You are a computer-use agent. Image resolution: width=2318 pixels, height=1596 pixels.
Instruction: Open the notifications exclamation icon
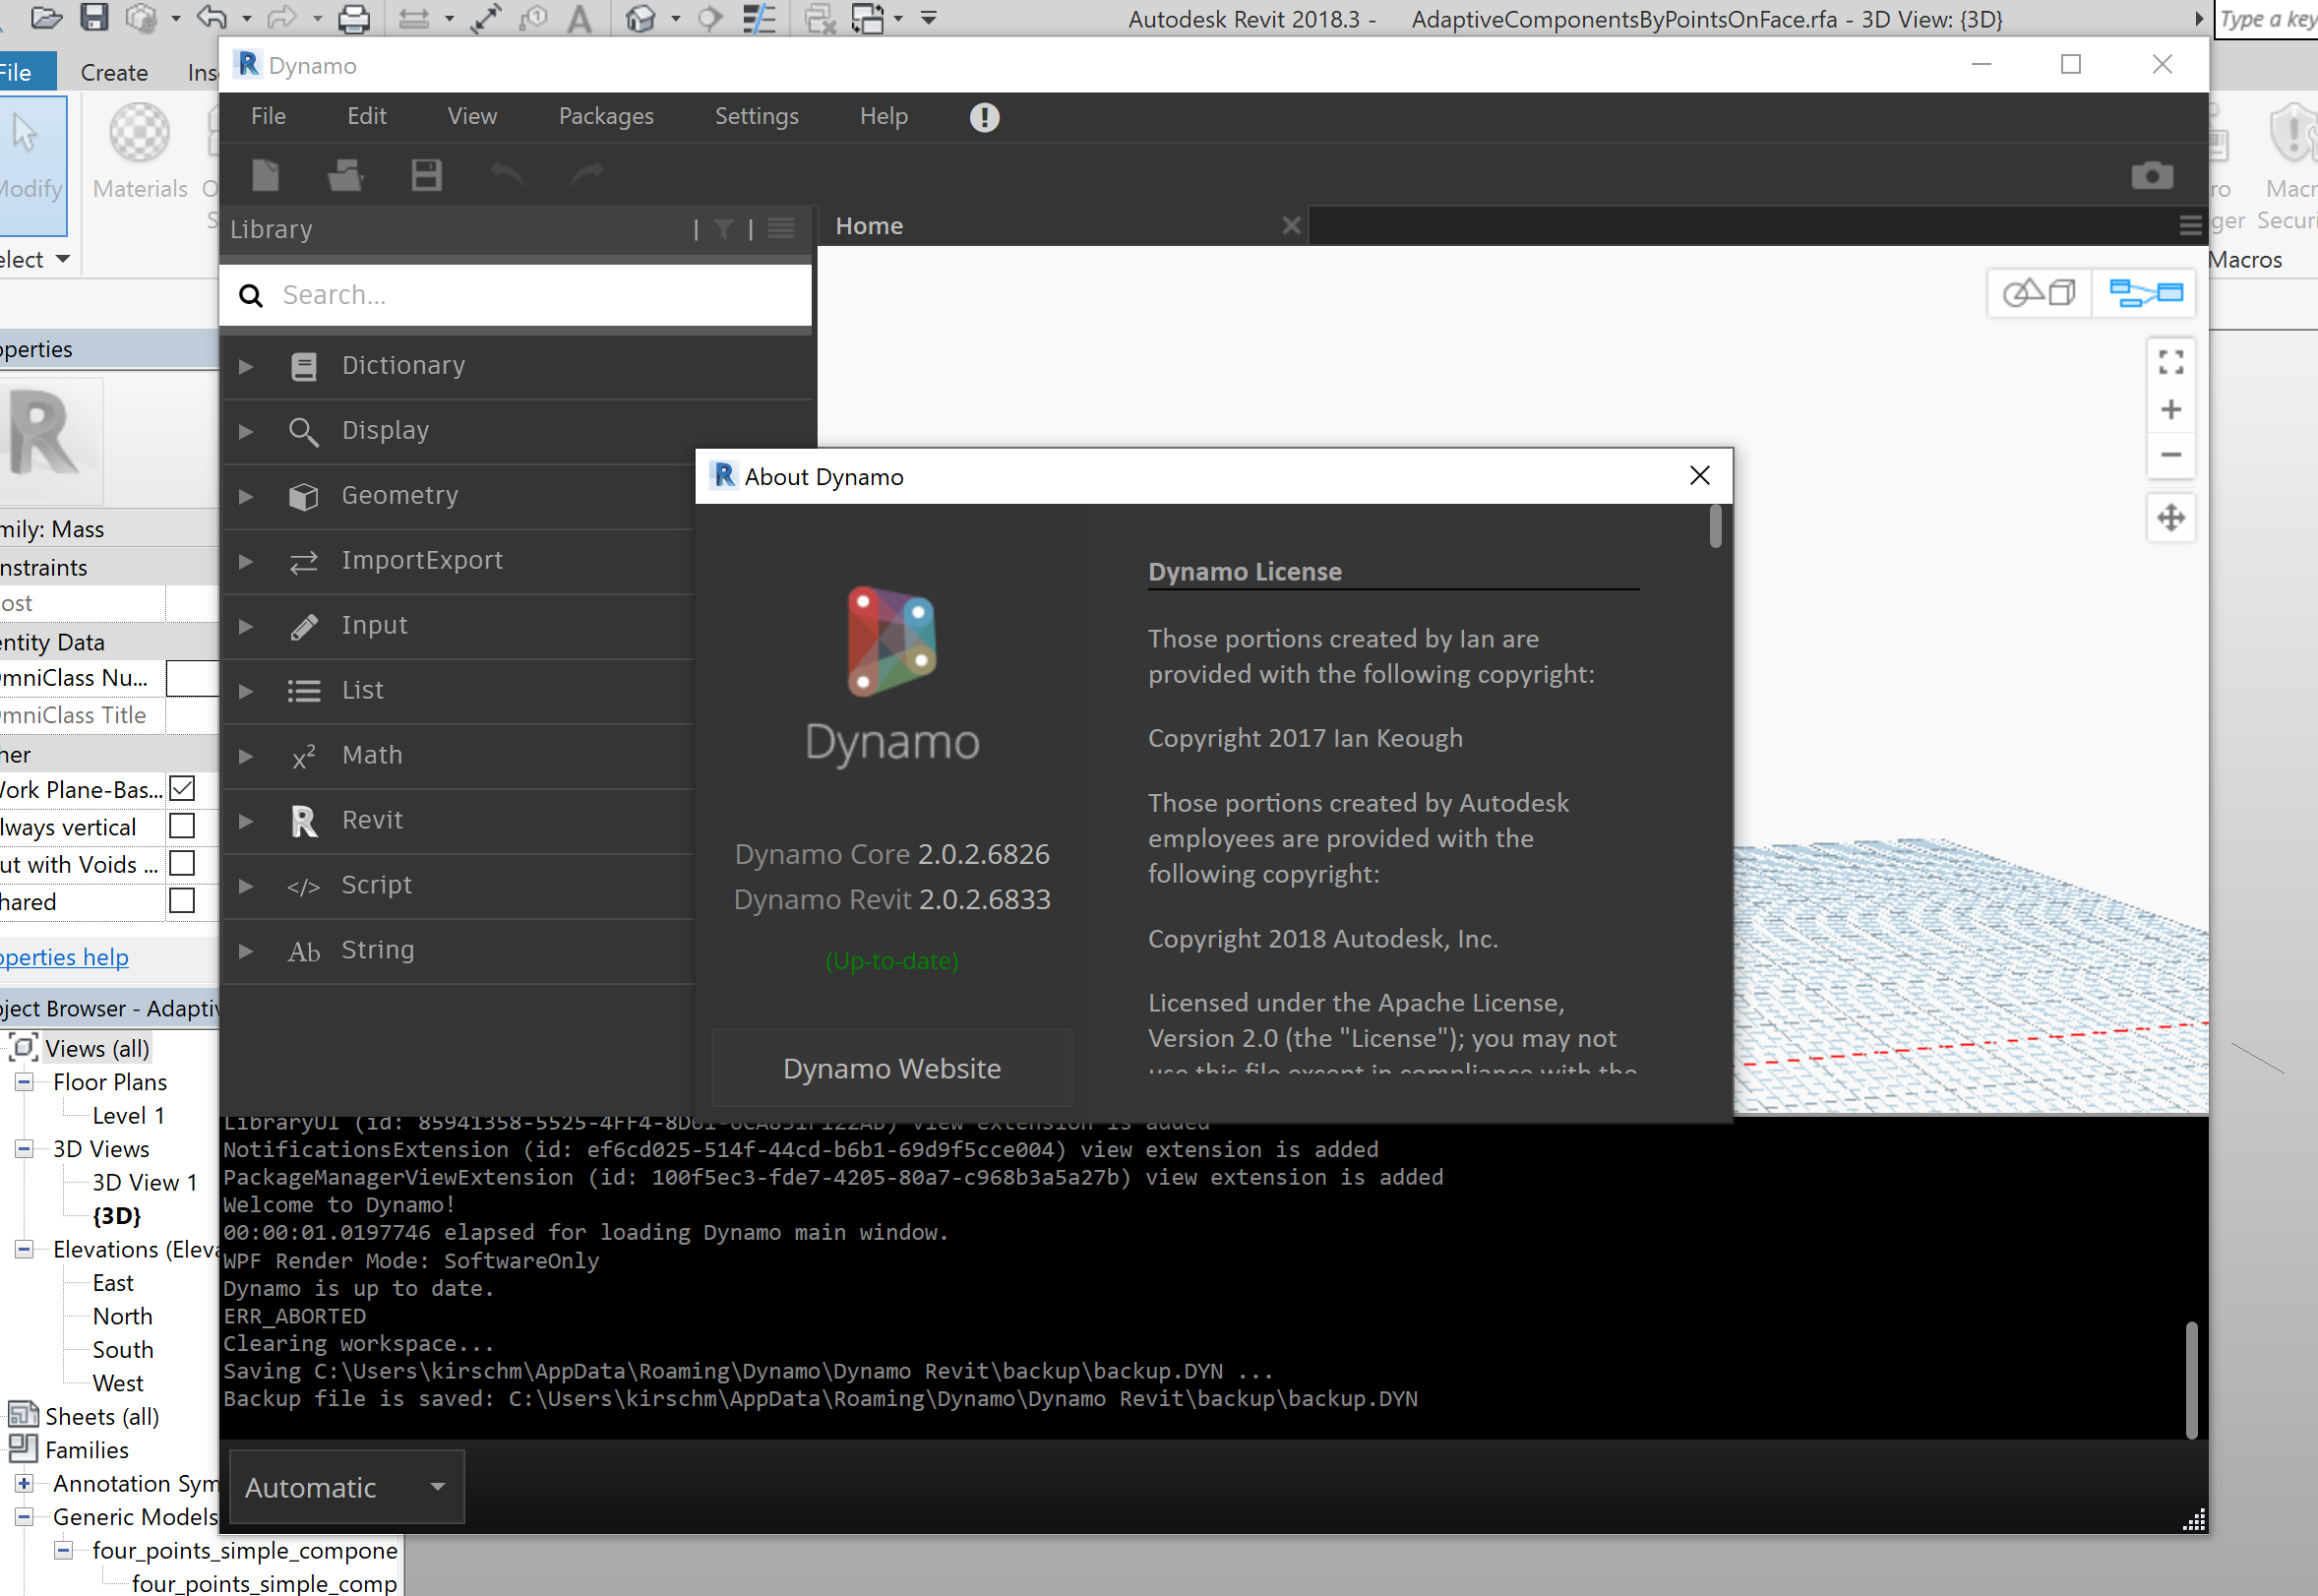click(984, 118)
